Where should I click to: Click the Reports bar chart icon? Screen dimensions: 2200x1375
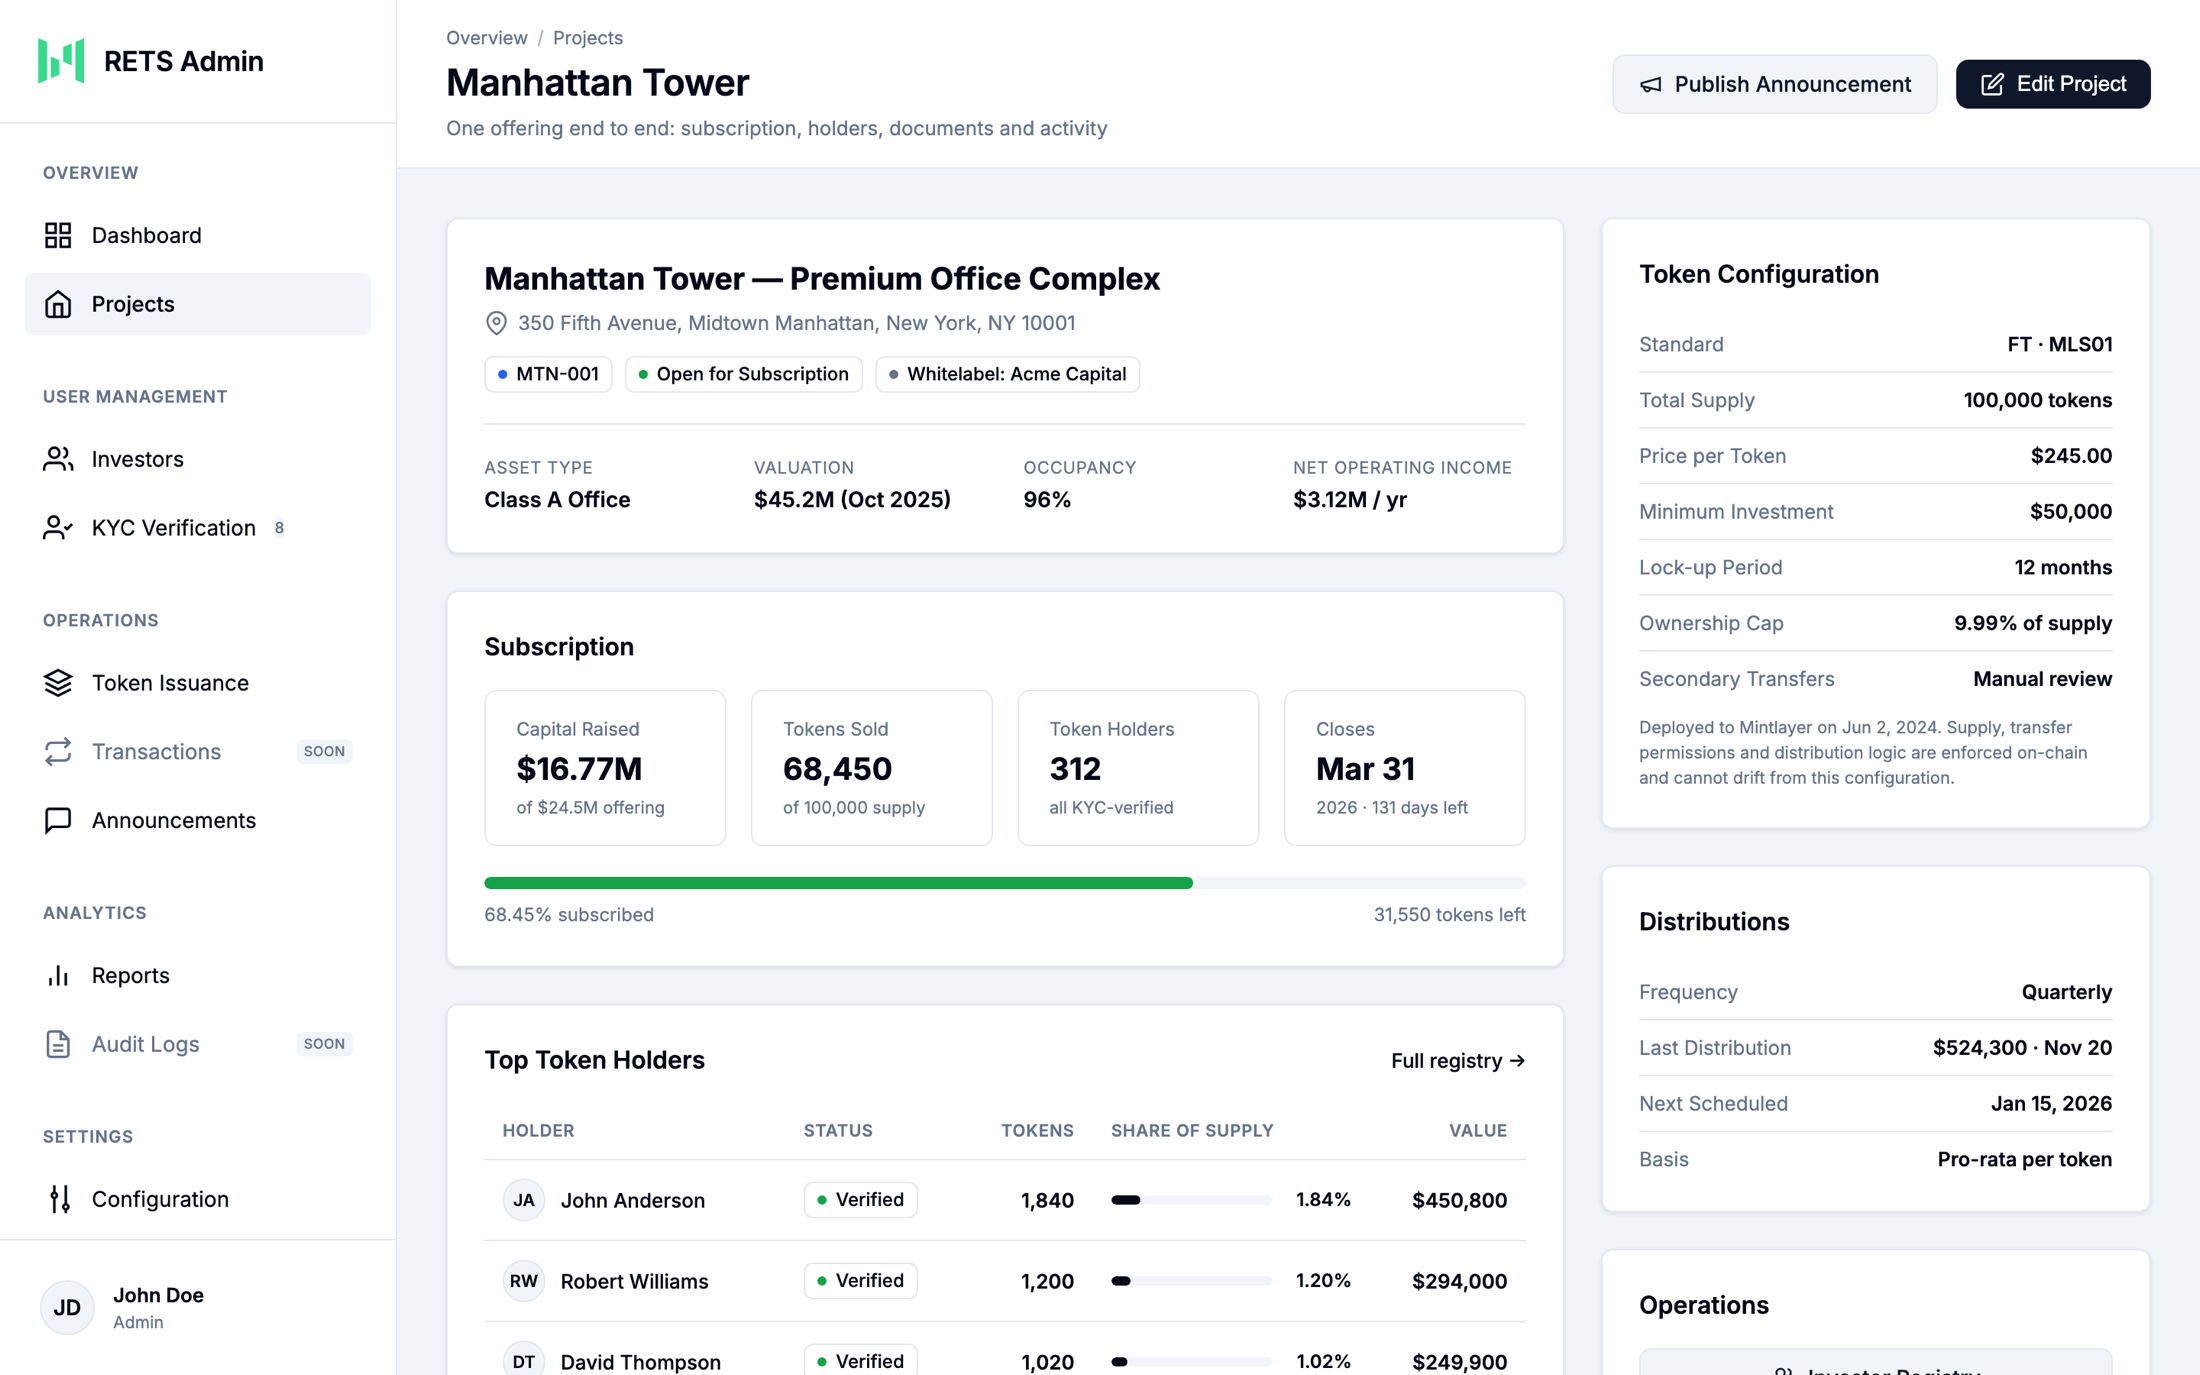58,975
